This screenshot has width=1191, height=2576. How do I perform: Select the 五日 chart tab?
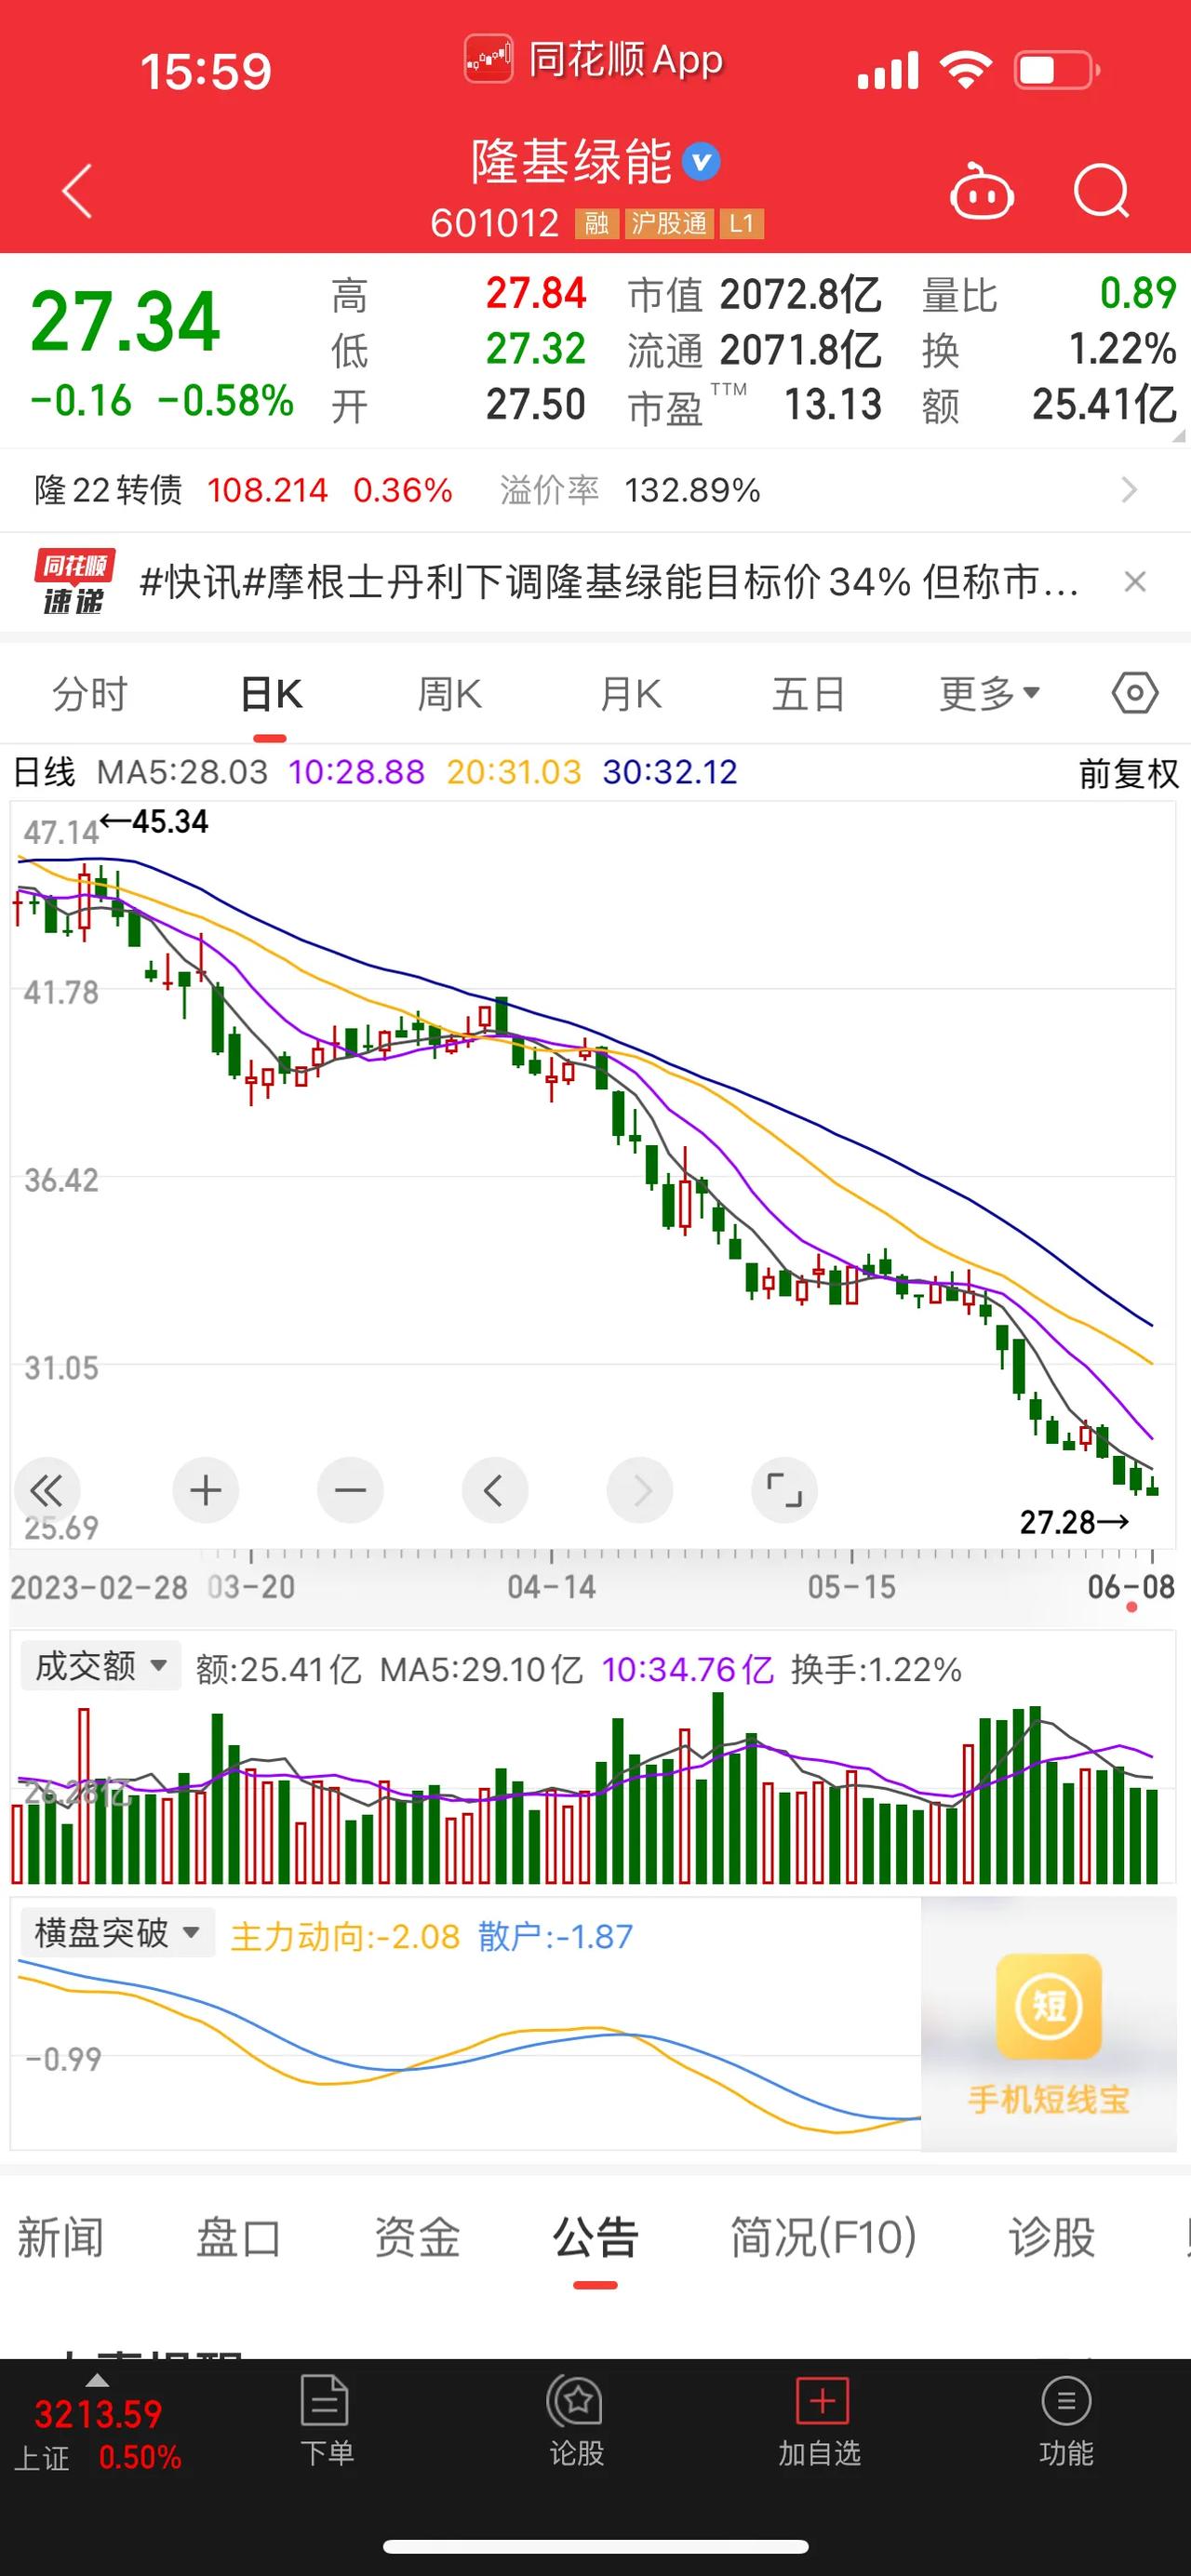click(x=808, y=693)
